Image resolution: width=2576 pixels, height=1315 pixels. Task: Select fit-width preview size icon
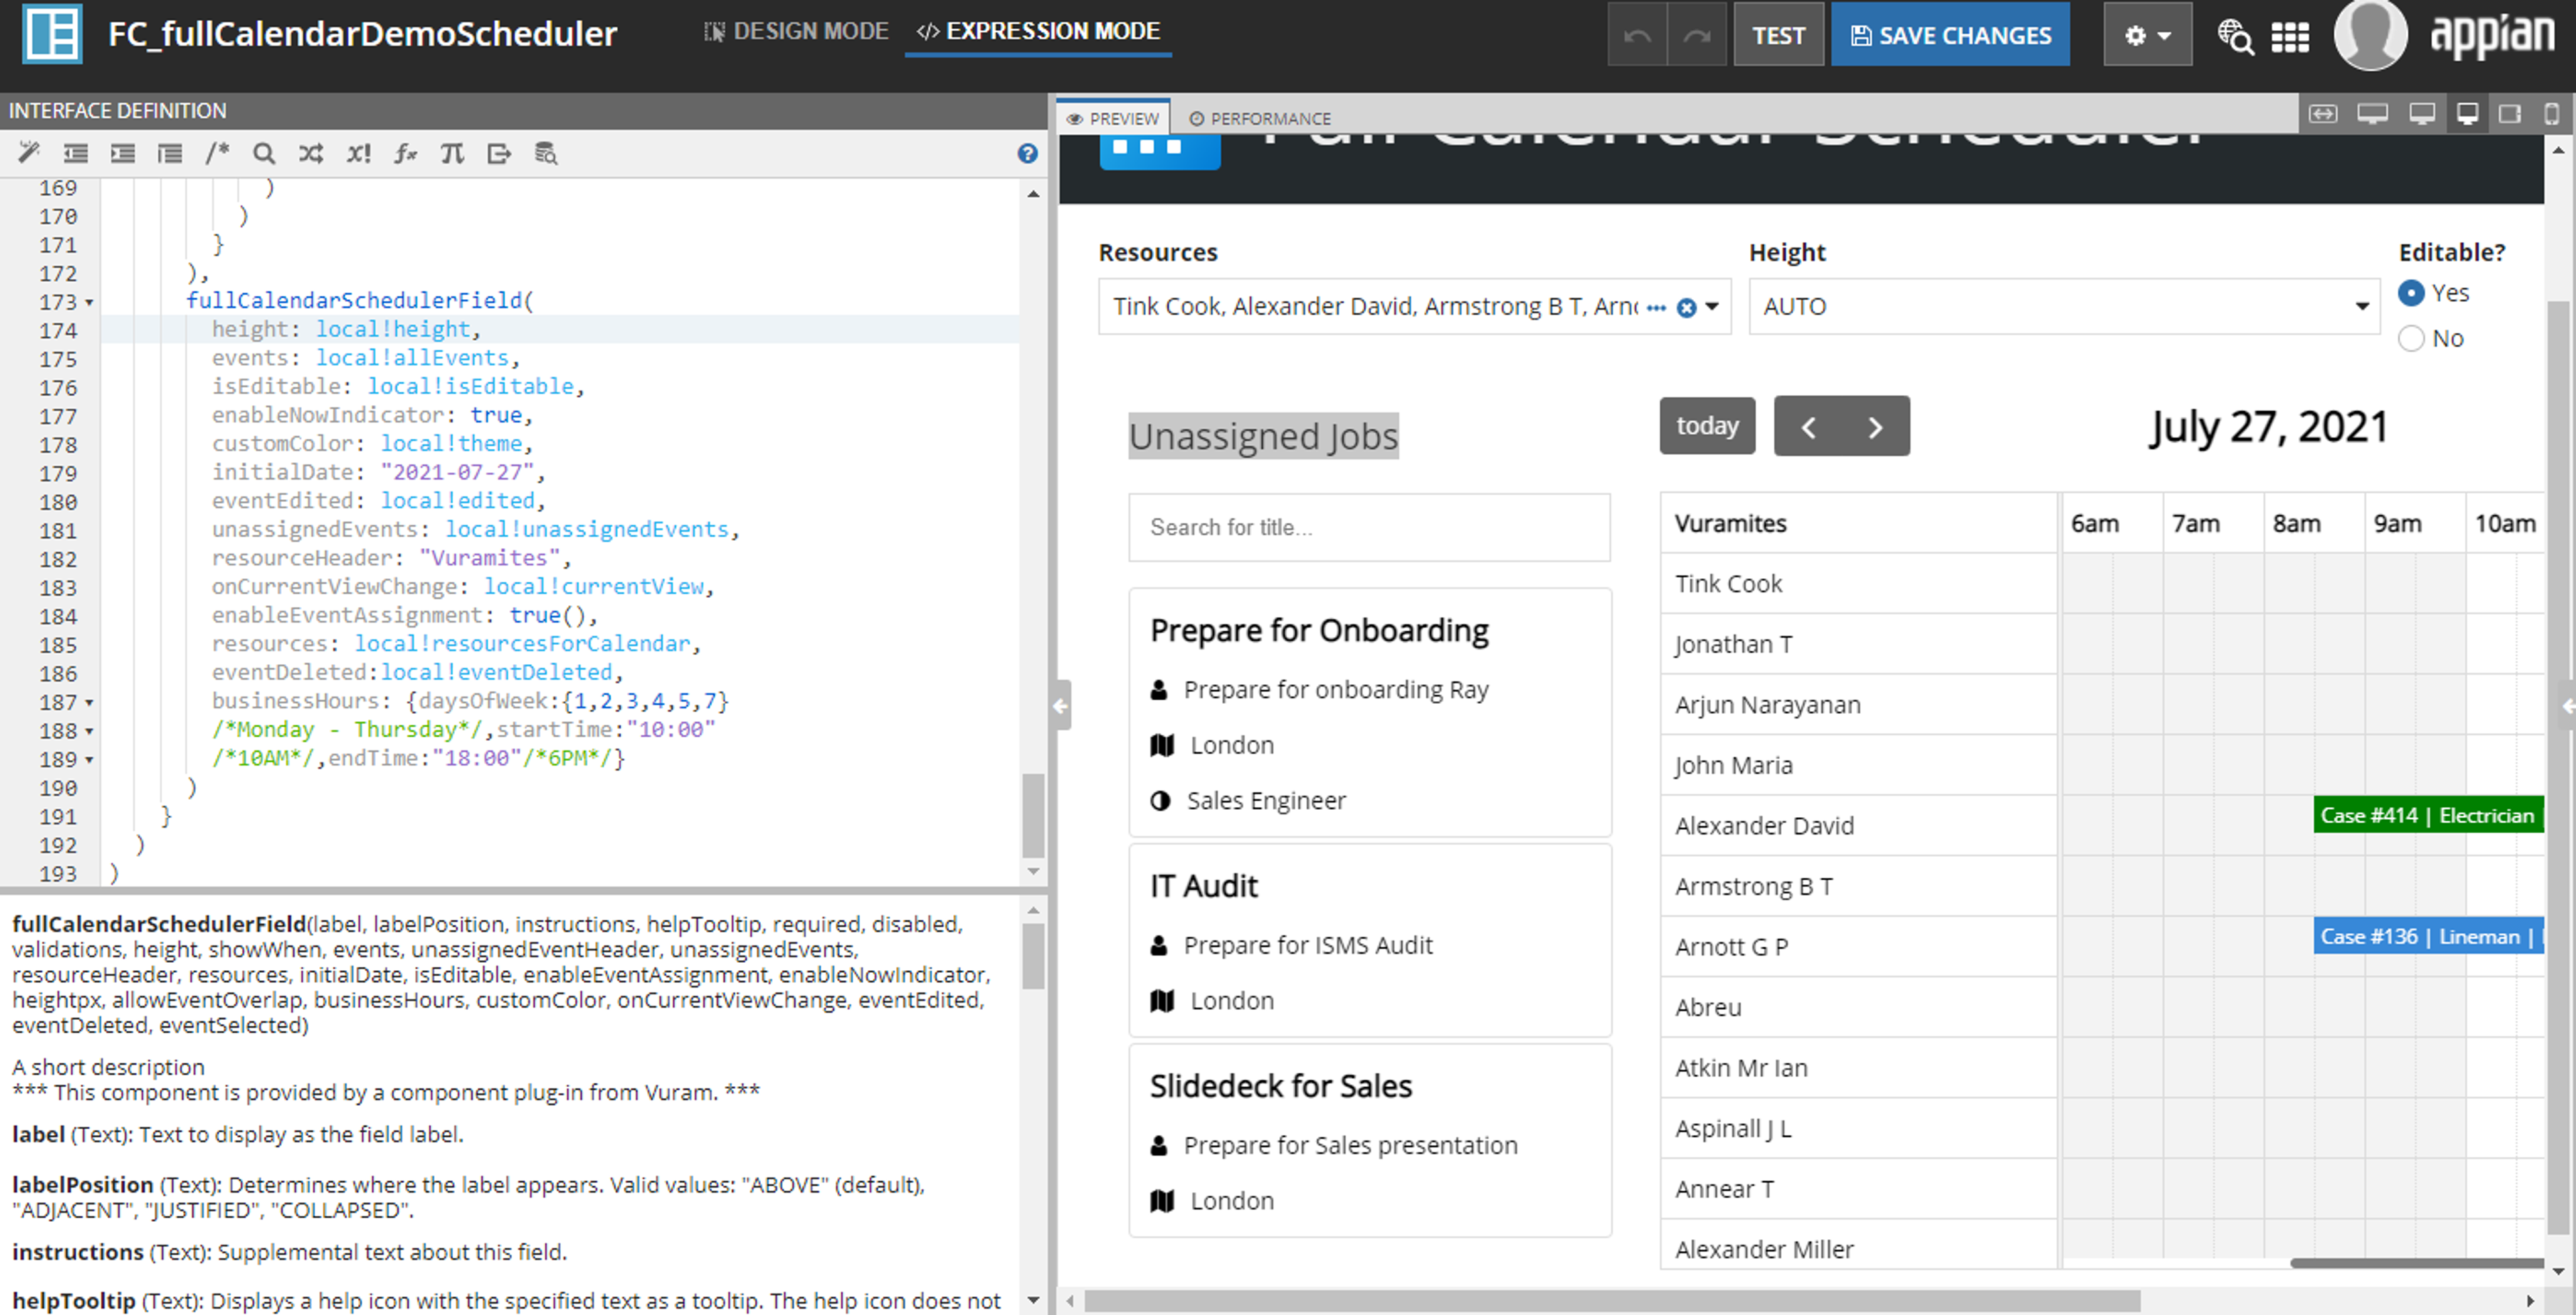pos(2323,114)
